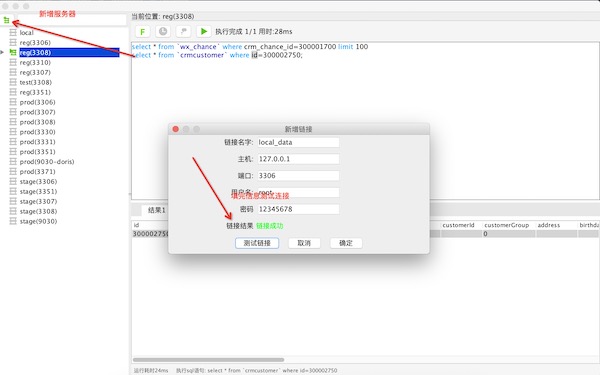Click the 密码 password input field

(x=298, y=209)
